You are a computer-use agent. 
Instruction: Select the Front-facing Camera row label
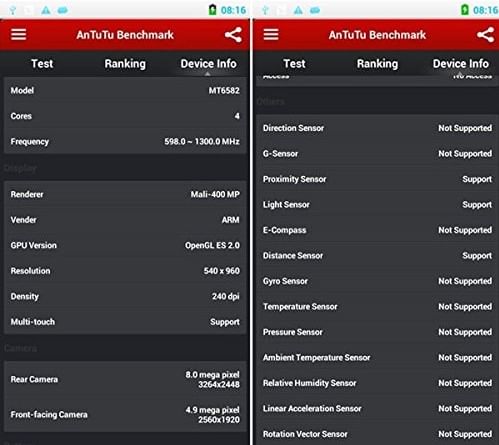pyautogui.click(x=49, y=414)
